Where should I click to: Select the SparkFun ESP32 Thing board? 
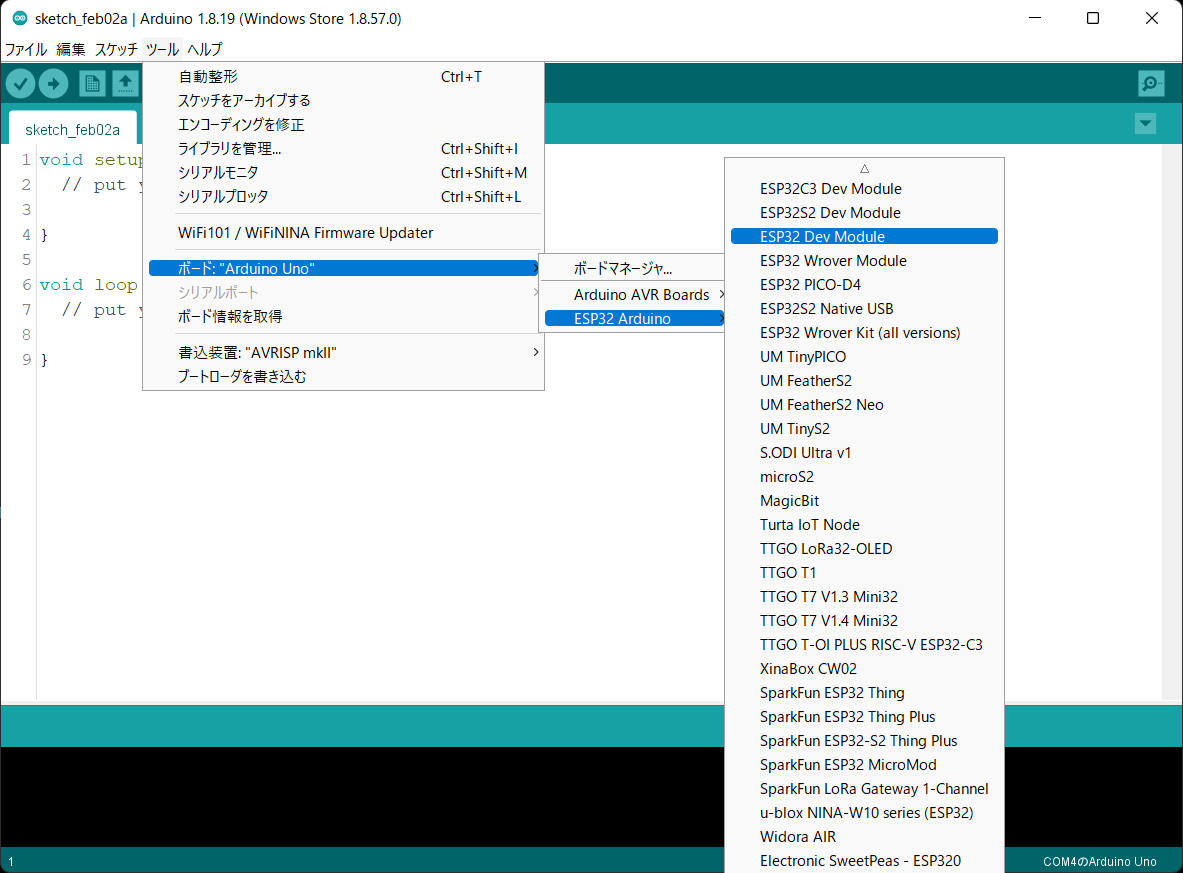point(831,692)
